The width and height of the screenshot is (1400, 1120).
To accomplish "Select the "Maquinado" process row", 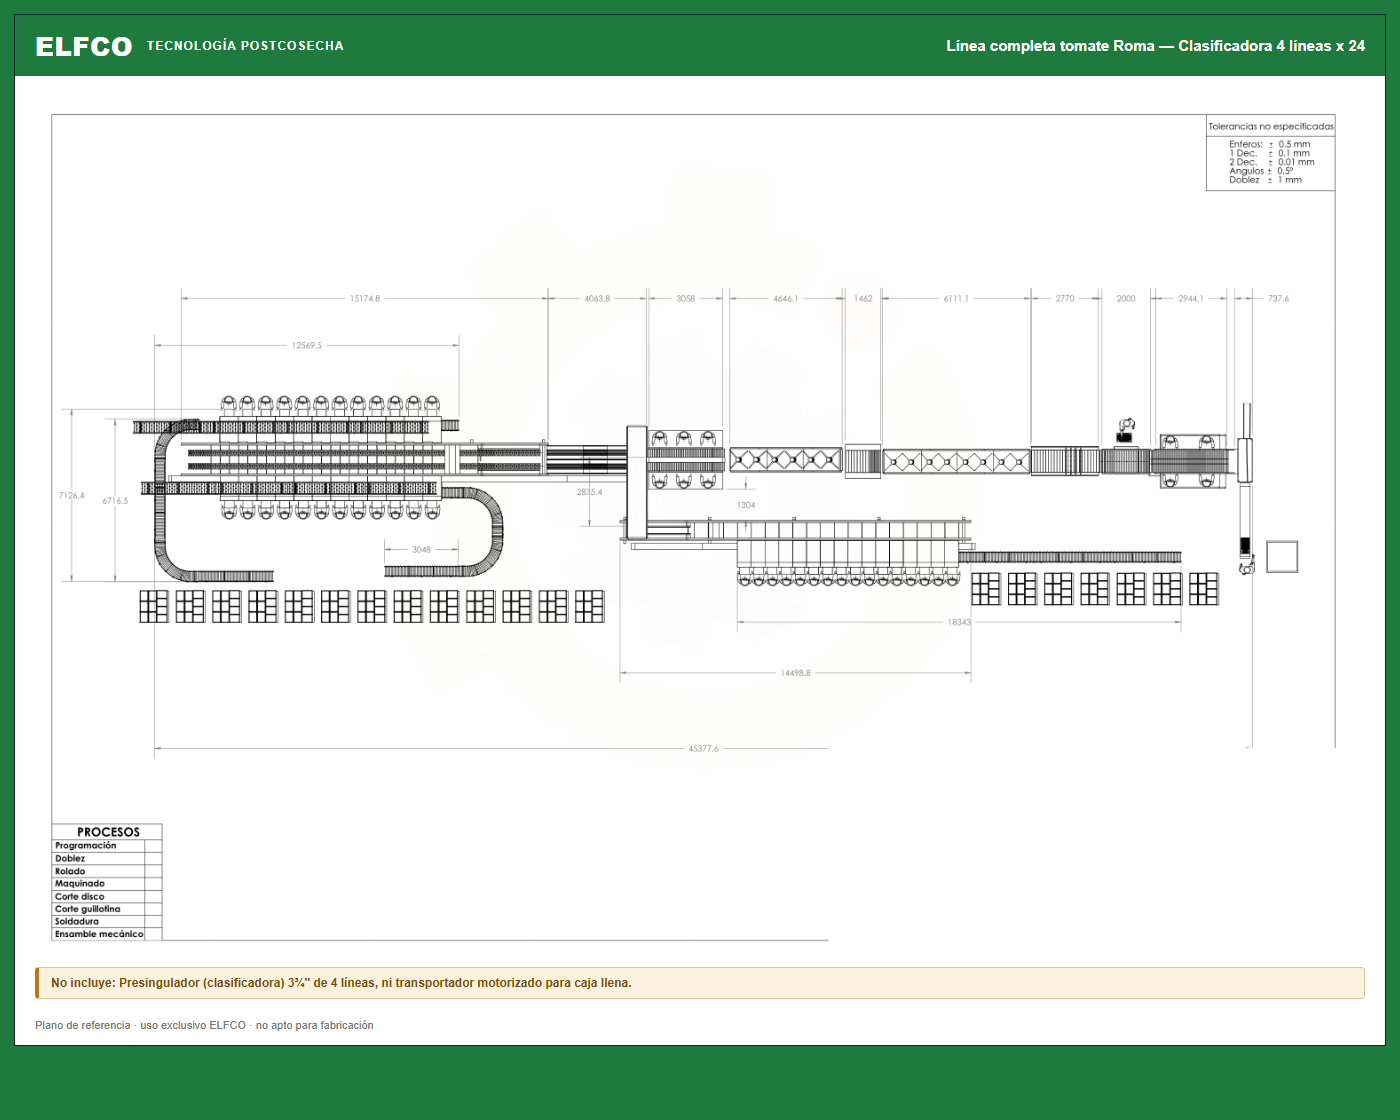I will pyautogui.click(x=107, y=884).
